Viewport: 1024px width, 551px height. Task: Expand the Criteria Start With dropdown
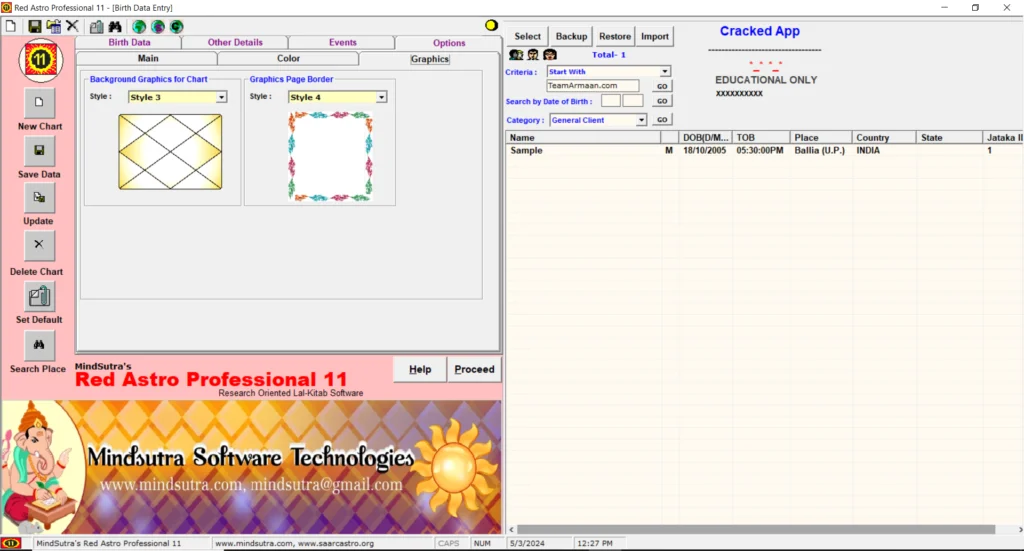[665, 71]
